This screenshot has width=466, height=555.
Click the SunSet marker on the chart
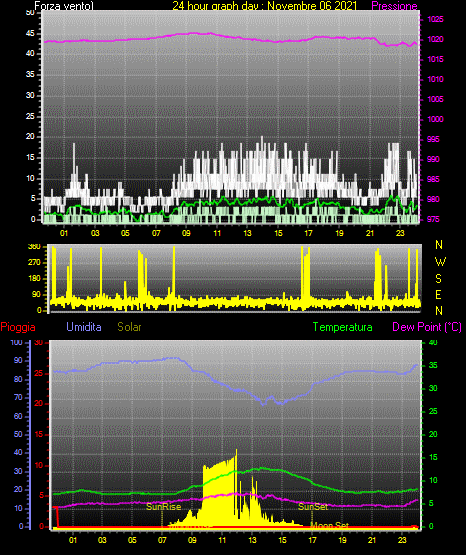(313, 507)
